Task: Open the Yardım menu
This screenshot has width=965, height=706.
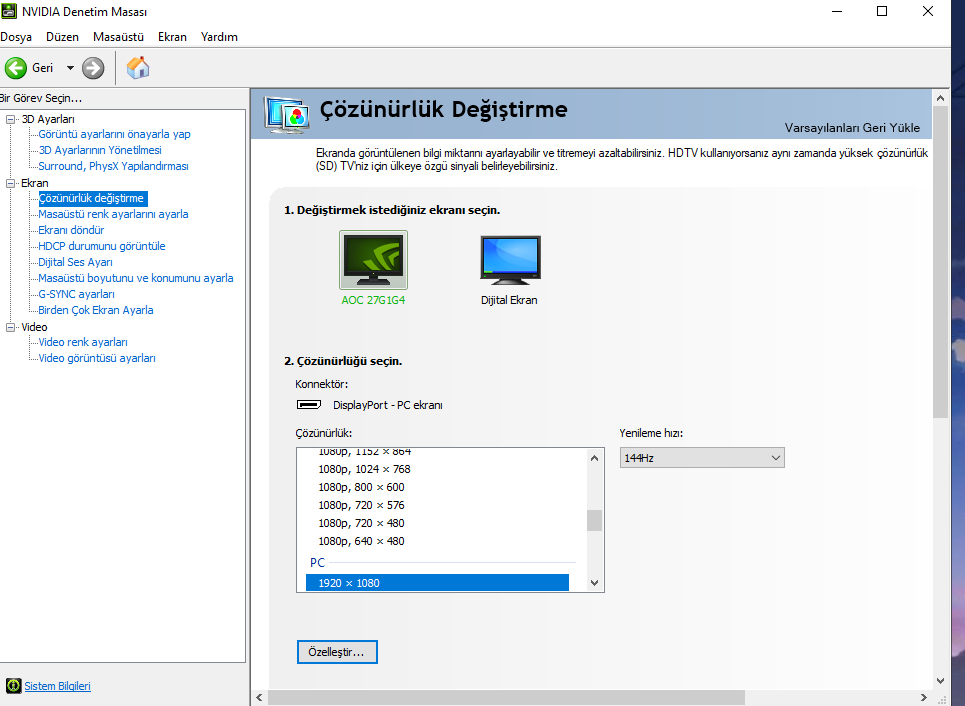Action: (x=219, y=37)
